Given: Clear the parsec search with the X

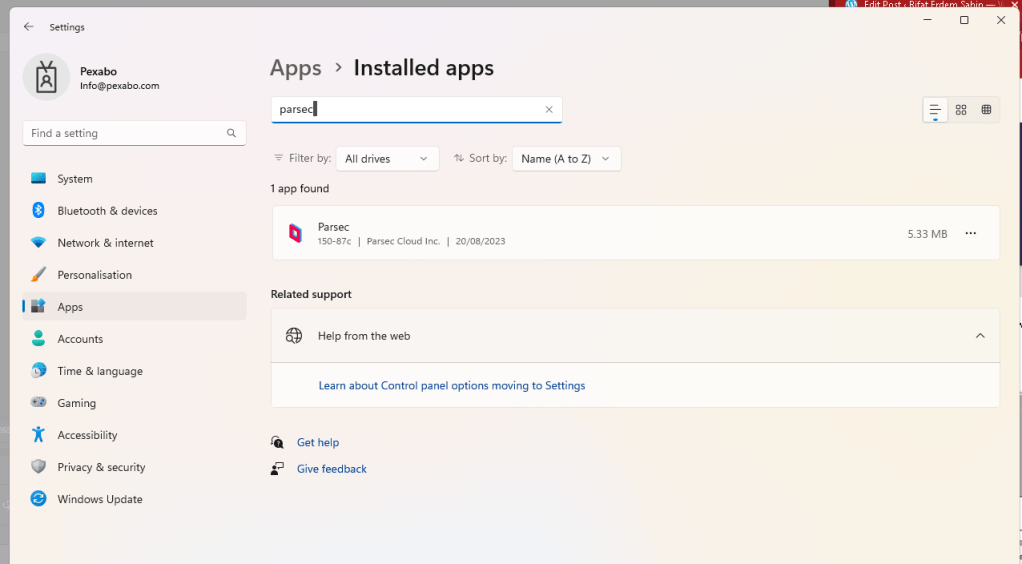Looking at the screenshot, I should [x=549, y=110].
